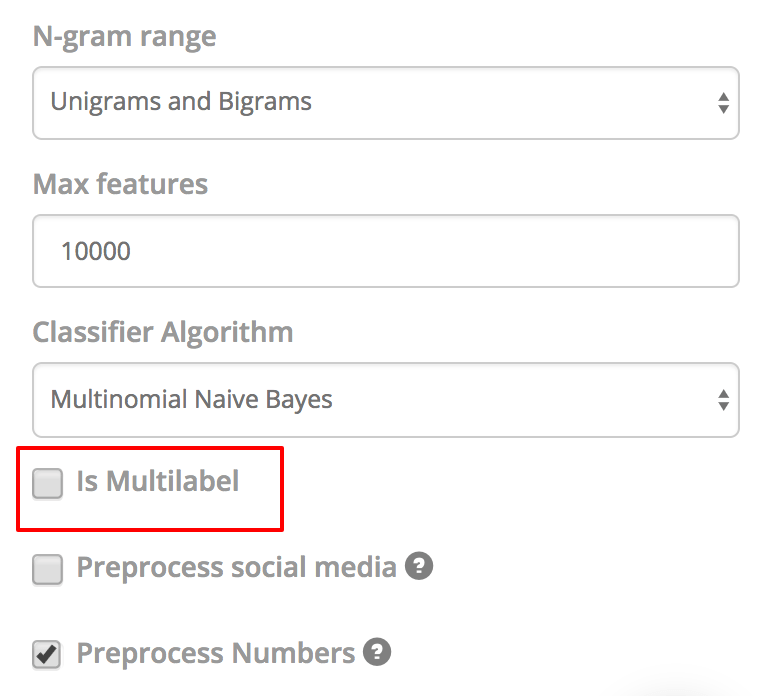Open the N-gram range dropdown
The image size is (768, 696).
tap(385, 102)
